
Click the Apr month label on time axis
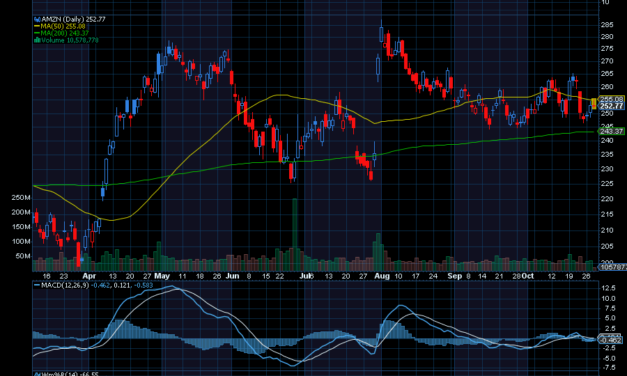[89, 276]
